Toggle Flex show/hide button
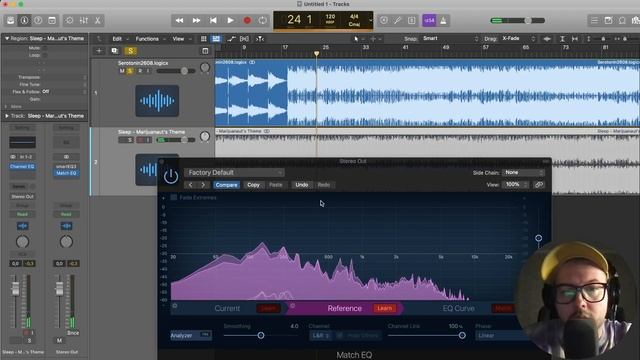The height and width of the screenshot is (360, 640). pos(244,39)
